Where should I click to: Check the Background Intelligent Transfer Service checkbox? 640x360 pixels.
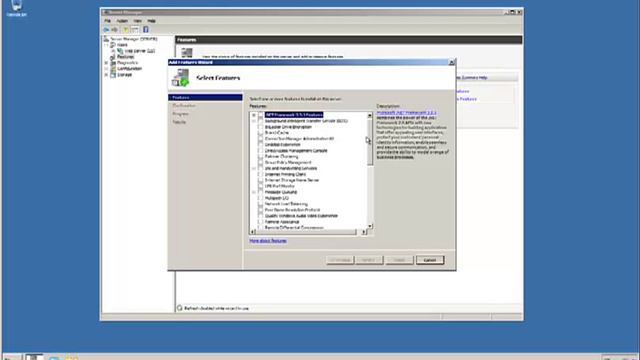point(260,121)
